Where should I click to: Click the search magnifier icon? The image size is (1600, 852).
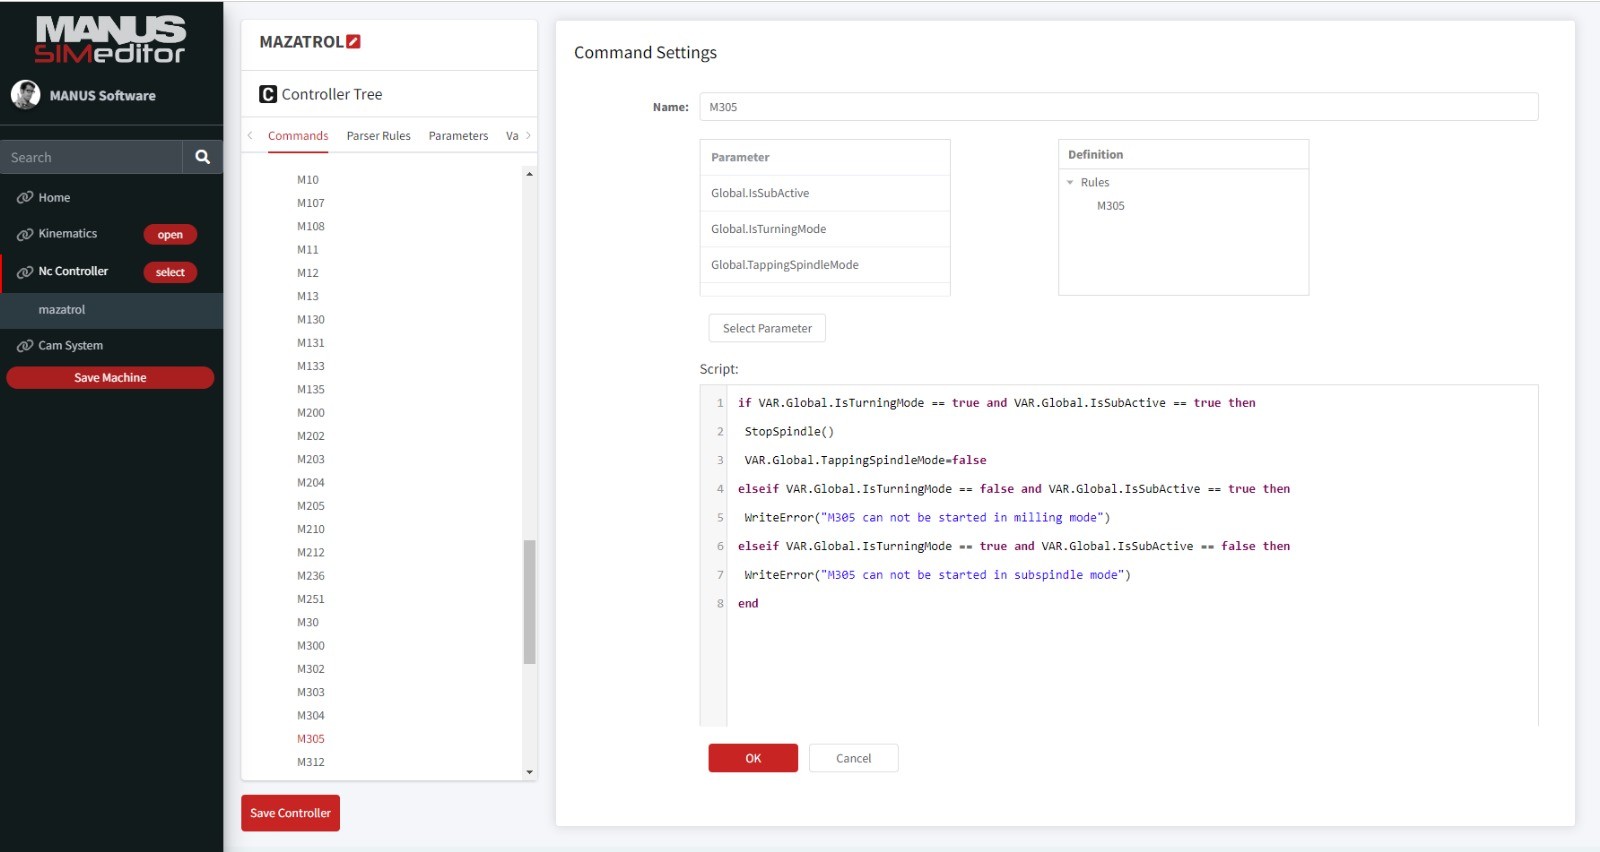tap(202, 157)
